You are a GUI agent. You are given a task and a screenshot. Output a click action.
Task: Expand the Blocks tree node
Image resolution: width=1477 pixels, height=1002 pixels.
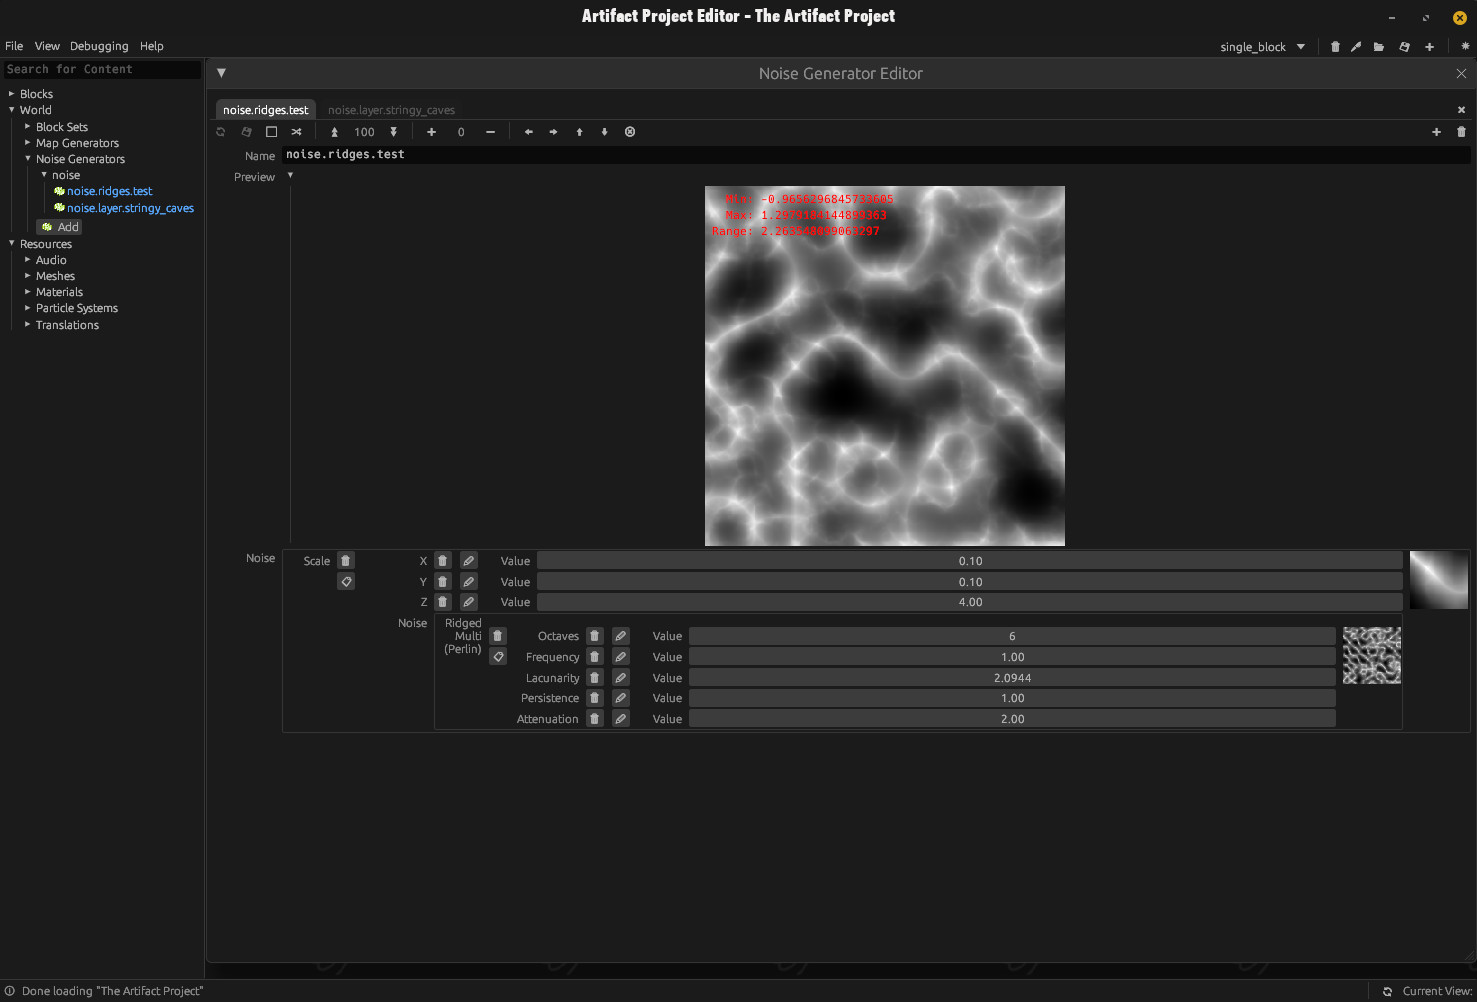pos(12,94)
